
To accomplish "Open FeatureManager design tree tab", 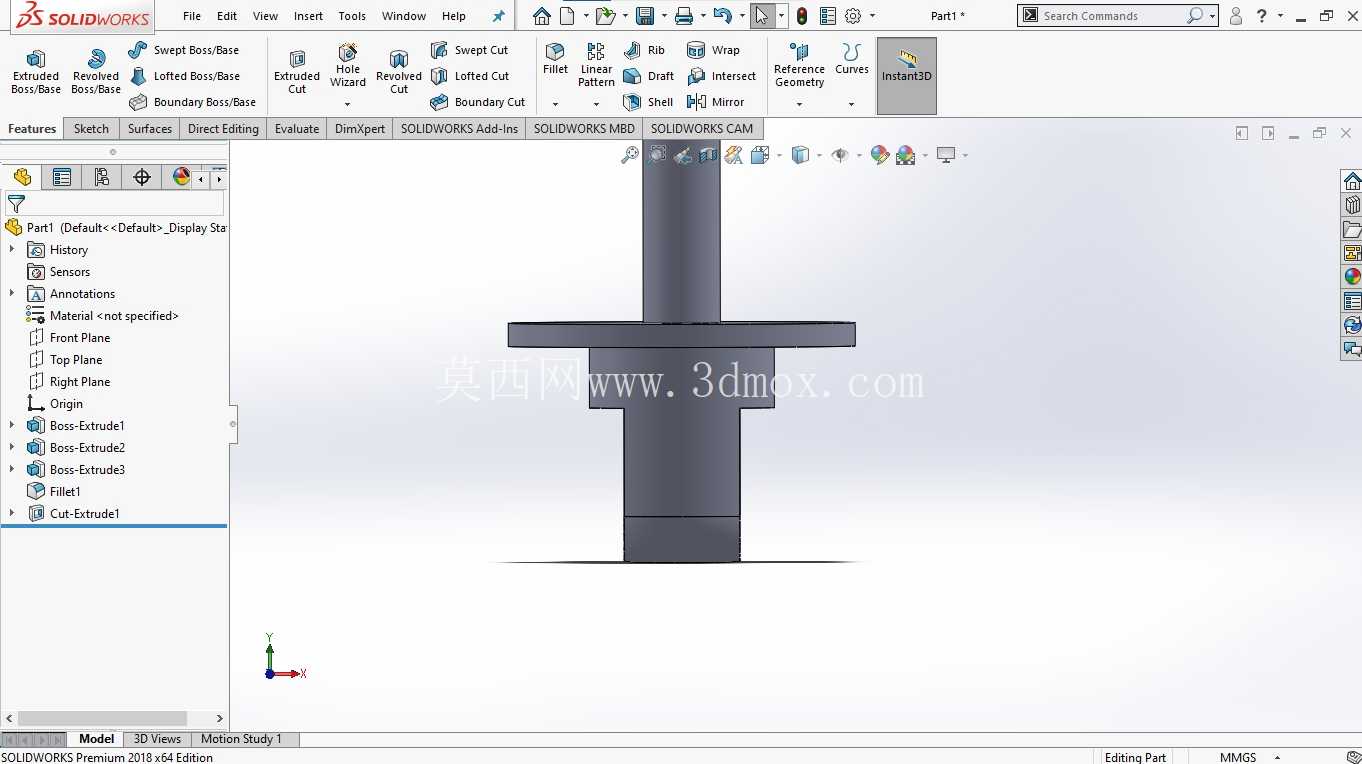I will coord(22,177).
